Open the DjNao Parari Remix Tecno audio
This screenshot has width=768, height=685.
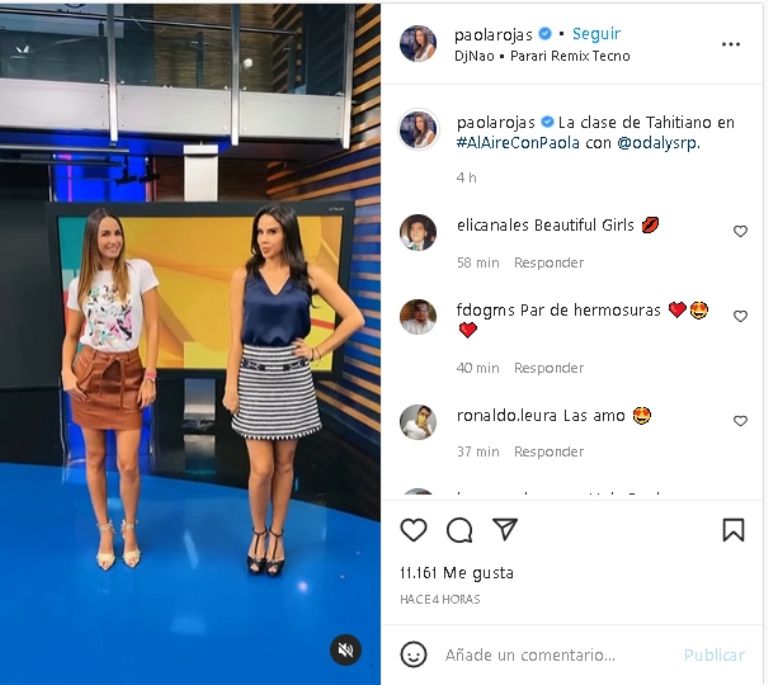pos(542,56)
